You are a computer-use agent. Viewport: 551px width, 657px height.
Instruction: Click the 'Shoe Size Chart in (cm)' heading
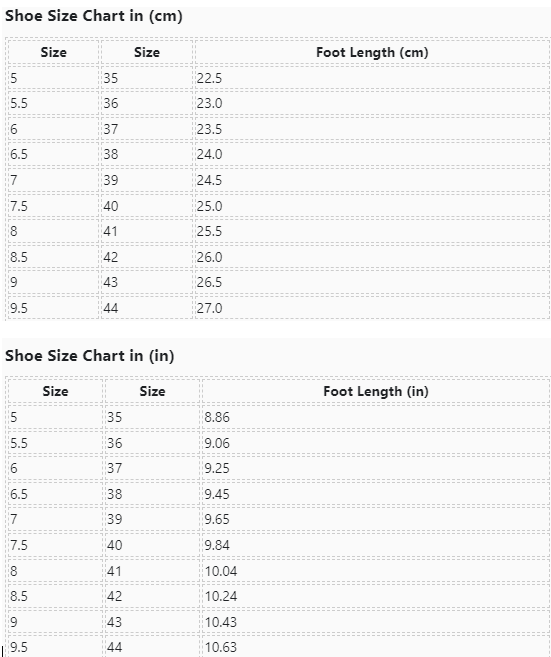(93, 16)
